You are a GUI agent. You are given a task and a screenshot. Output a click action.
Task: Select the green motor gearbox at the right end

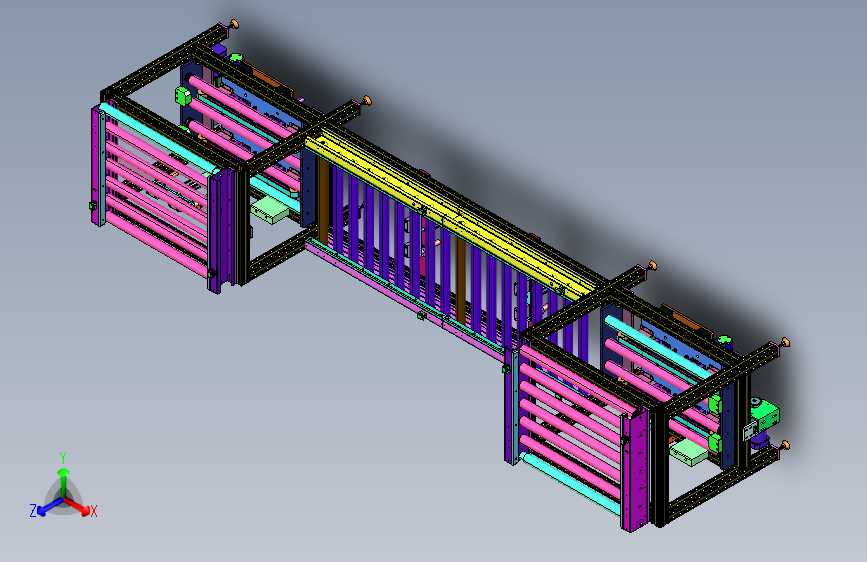pos(765,415)
